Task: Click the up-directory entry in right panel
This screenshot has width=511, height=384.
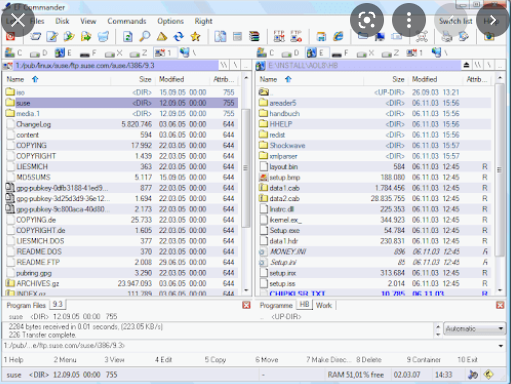Action: [375, 92]
